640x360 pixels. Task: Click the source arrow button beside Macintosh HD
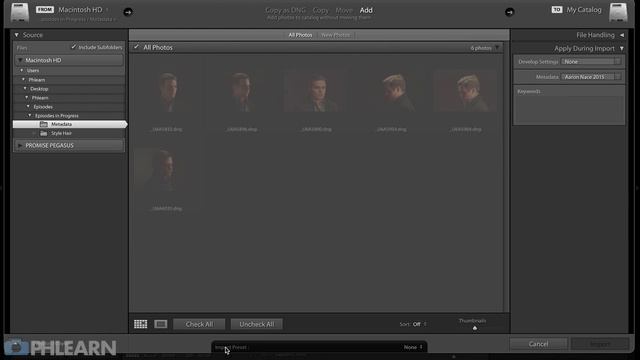(128, 12)
